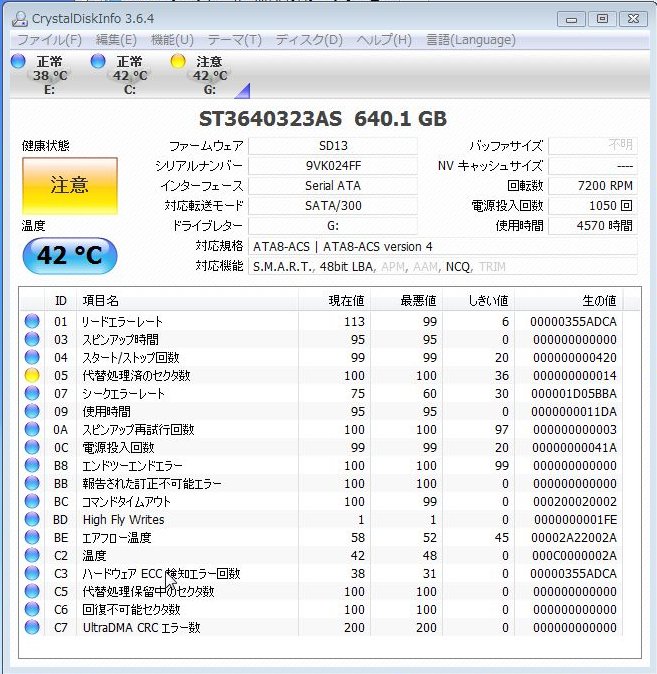Click status orb for 0C 電源投入回数

32,447
